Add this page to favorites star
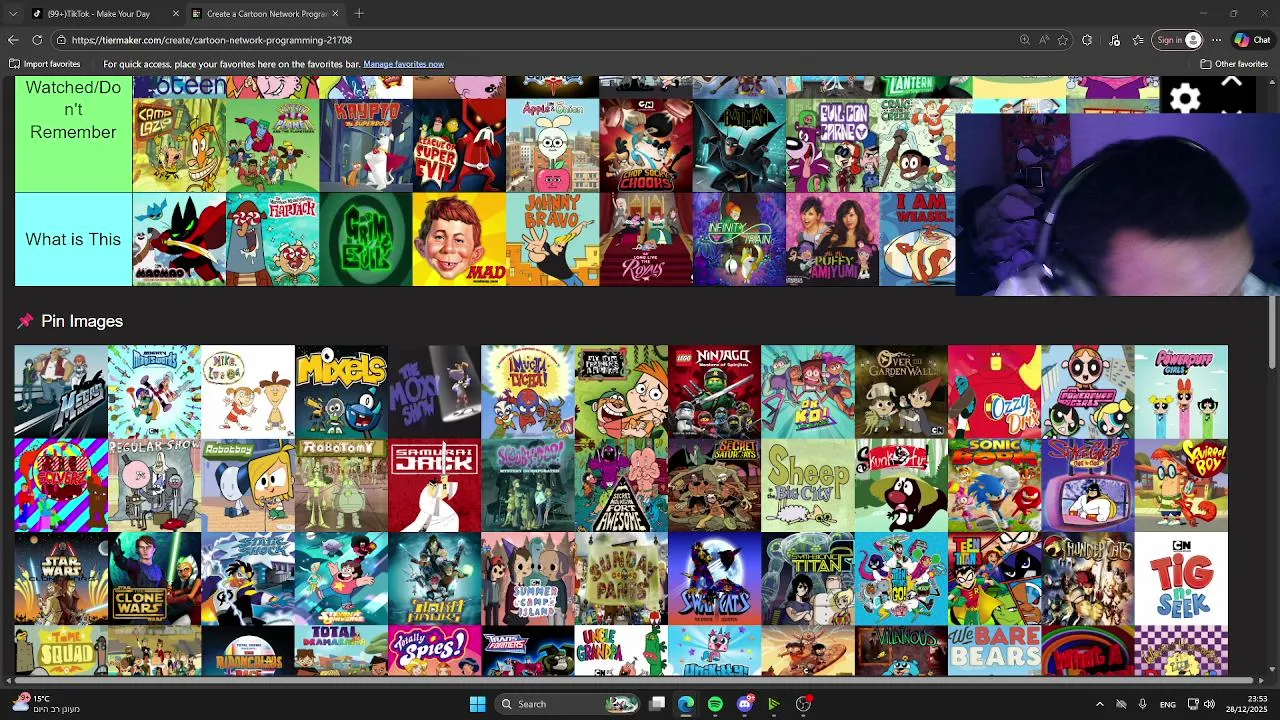 tap(1063, 40)
